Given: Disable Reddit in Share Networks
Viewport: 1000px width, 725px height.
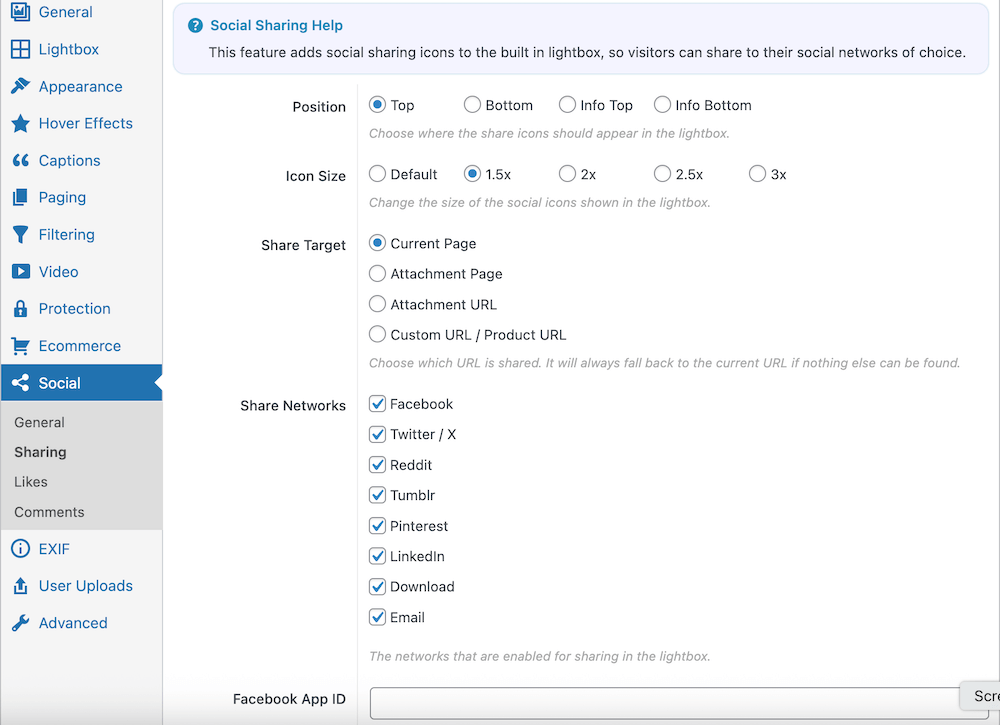Looking at the screenshot, I should [x=377, y=464].
